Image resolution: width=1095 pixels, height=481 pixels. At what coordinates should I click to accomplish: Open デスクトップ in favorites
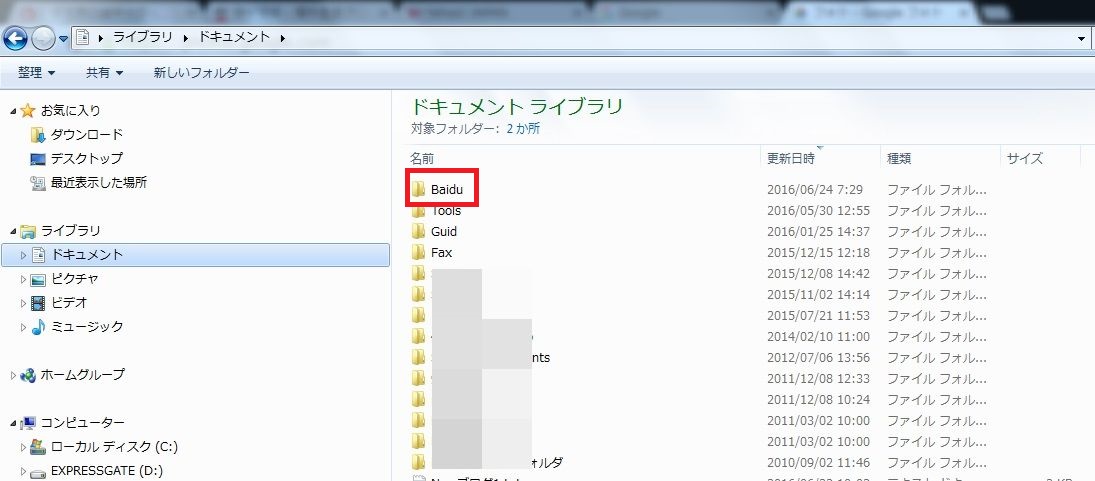coord(87,158)
